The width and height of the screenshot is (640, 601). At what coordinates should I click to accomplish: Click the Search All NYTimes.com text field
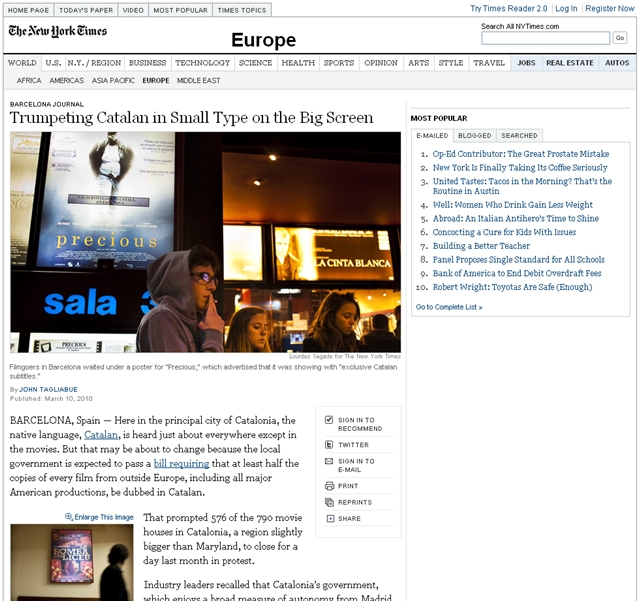[545, 38]
